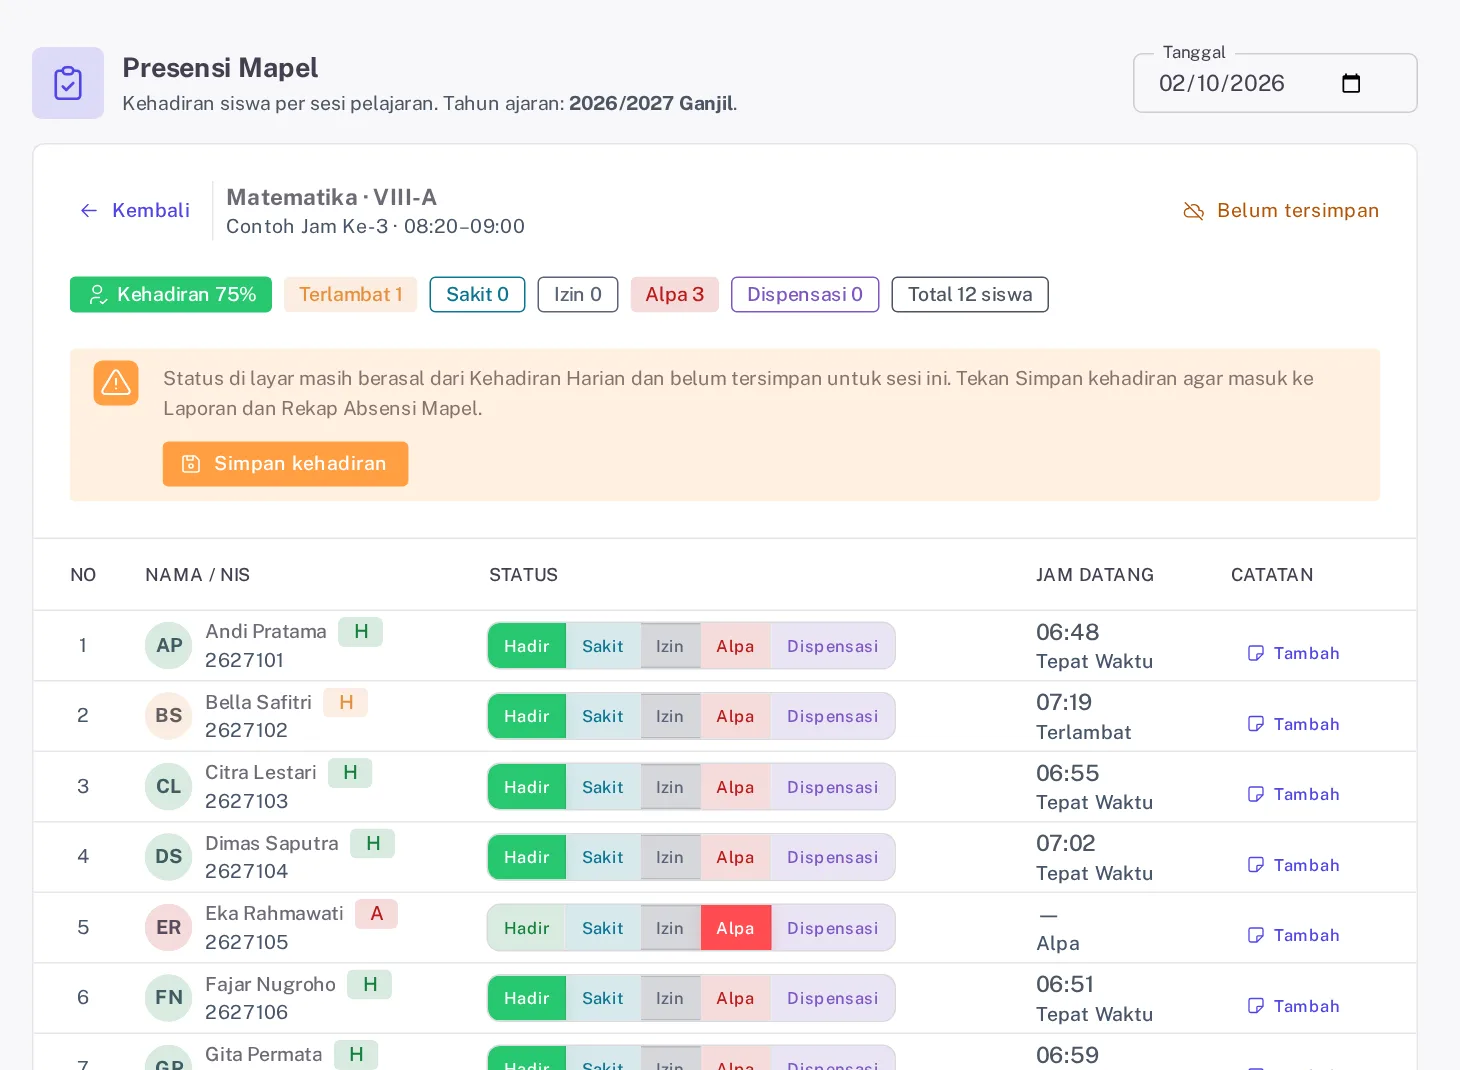Save attendance with Simpan kehadiran button
Screen dimensions: 1460x1070
coord(285,464)
